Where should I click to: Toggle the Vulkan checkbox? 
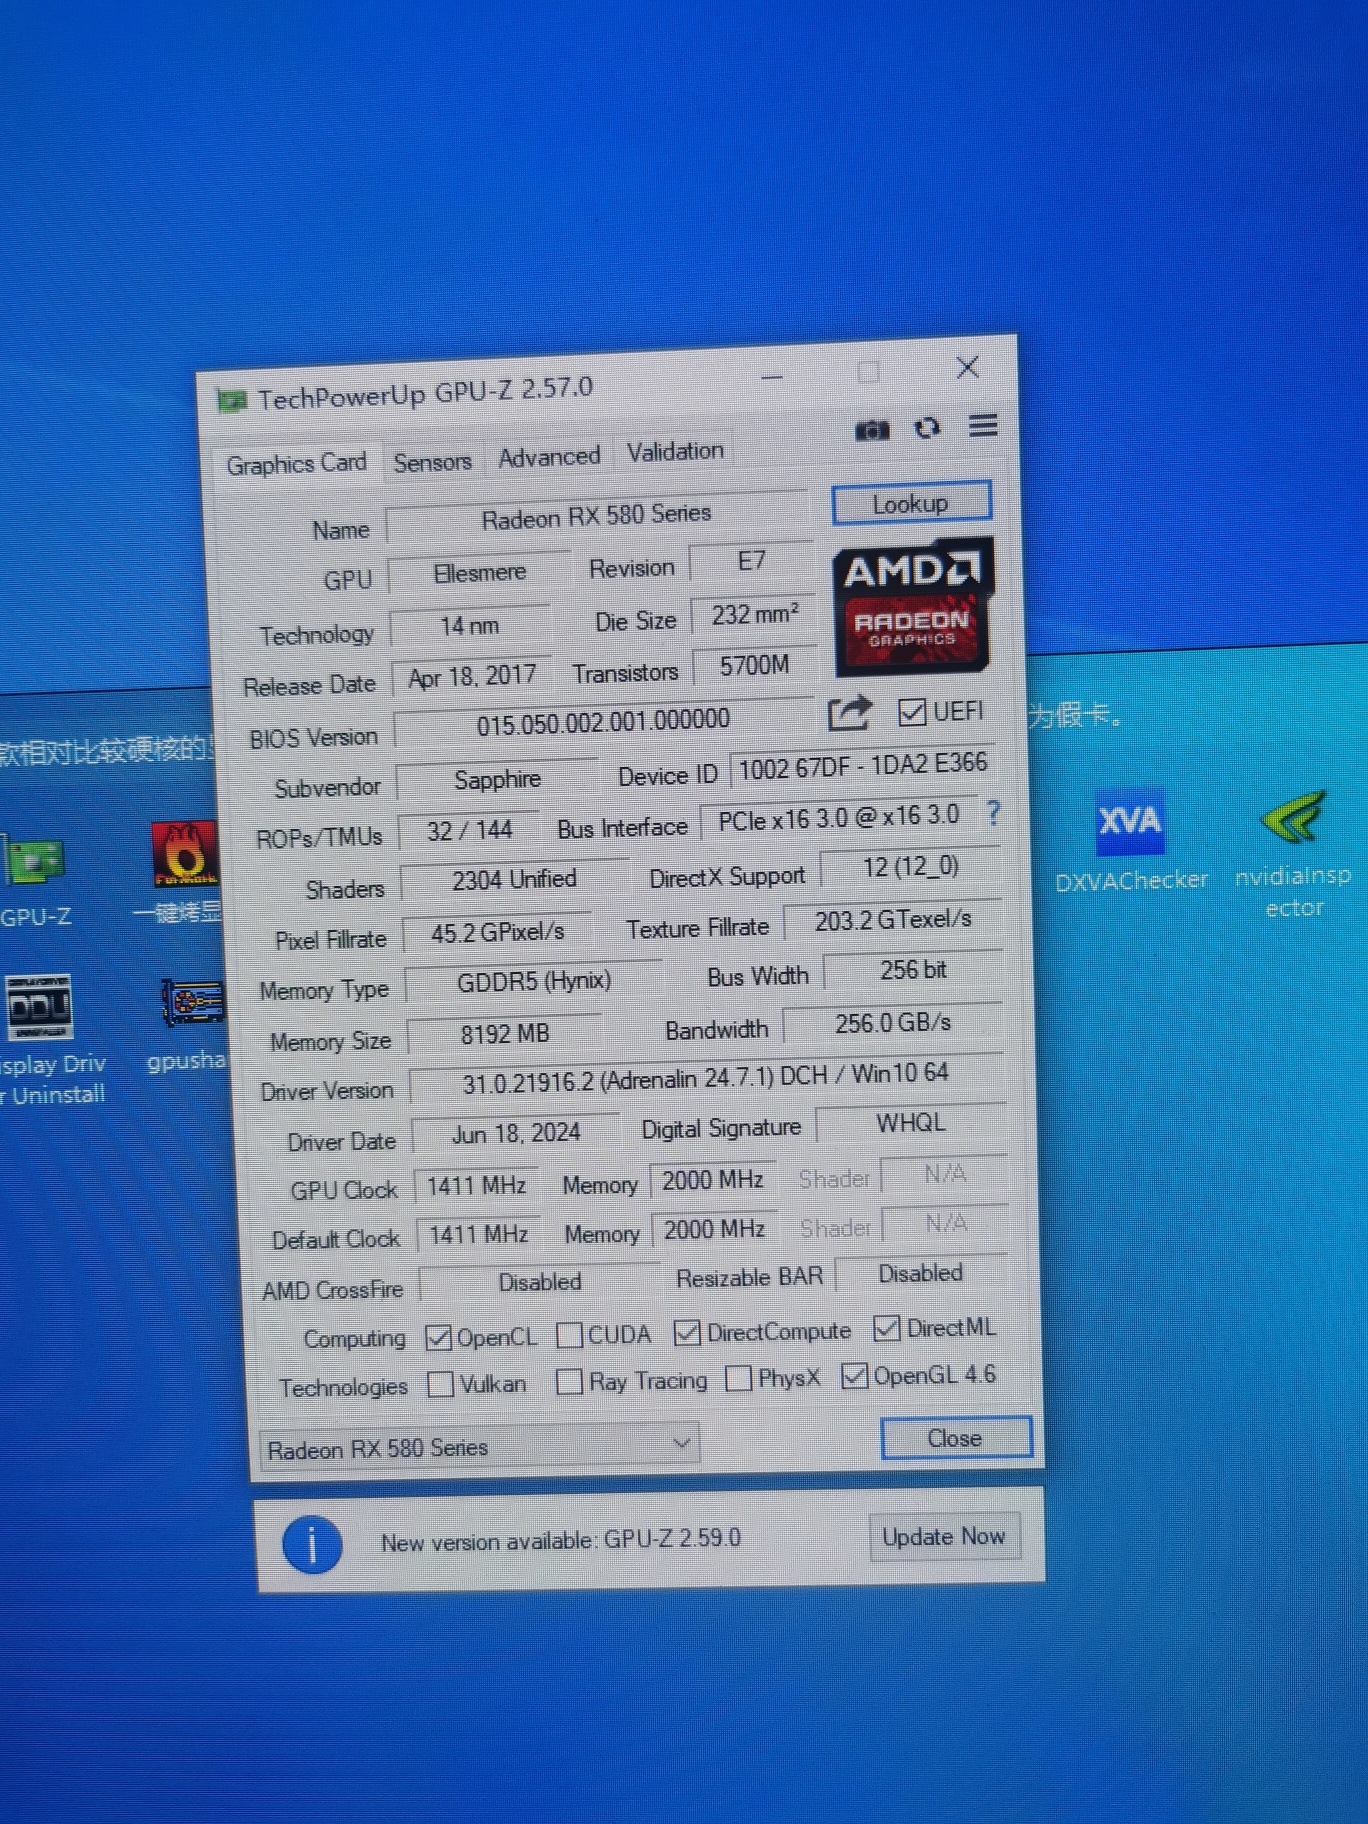click(x=440, y=1385)
